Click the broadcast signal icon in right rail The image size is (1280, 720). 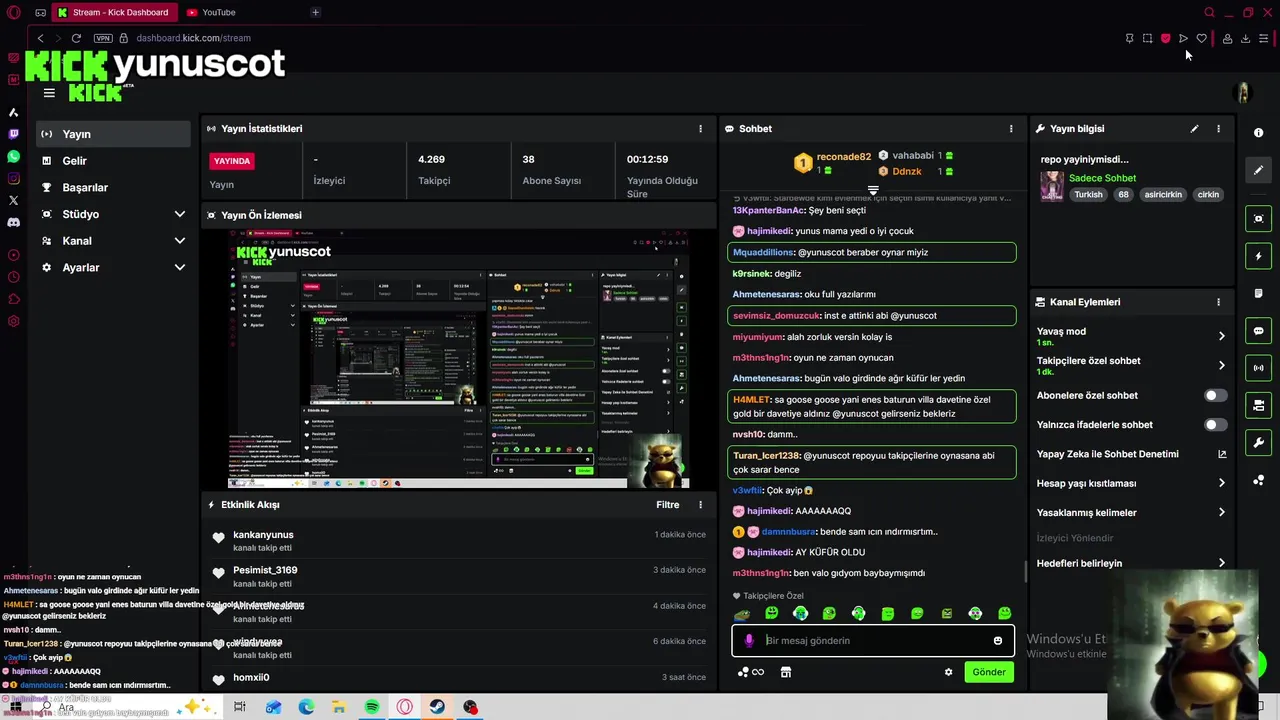pos(1258,368)
